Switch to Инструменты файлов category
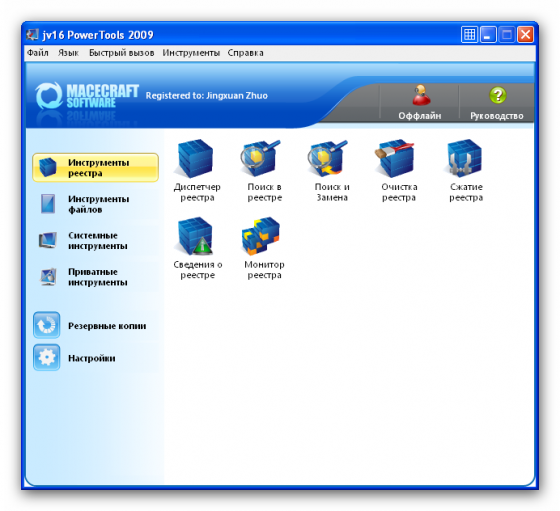560x511 pixels. 95,204
